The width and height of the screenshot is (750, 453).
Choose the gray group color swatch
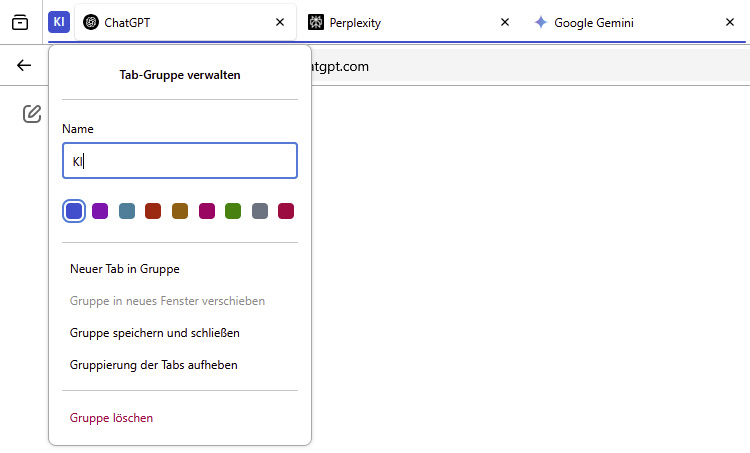[260, 211]
